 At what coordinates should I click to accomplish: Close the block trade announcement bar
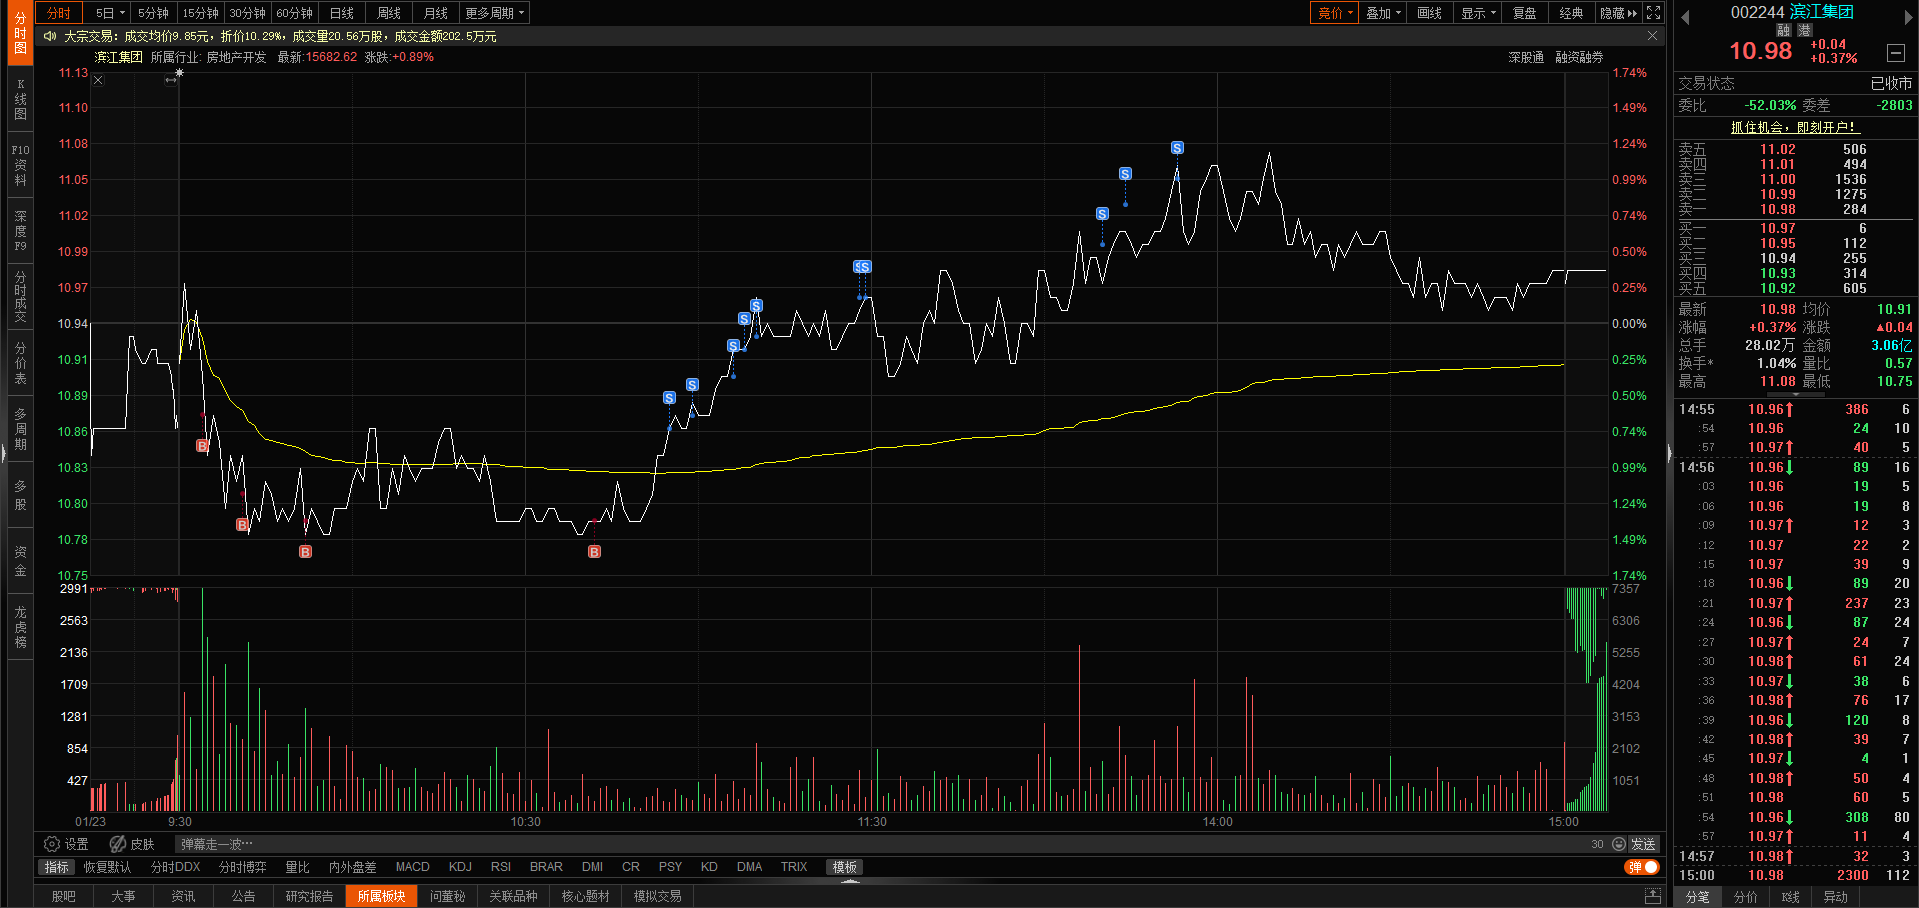pos(1652,36)
